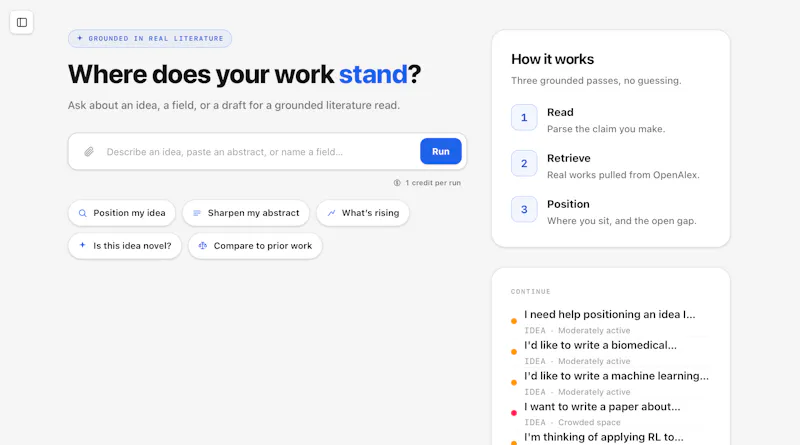Click the paperclip attach icon
This screenshot has height=445, width=800.
[x=89, y=152]
